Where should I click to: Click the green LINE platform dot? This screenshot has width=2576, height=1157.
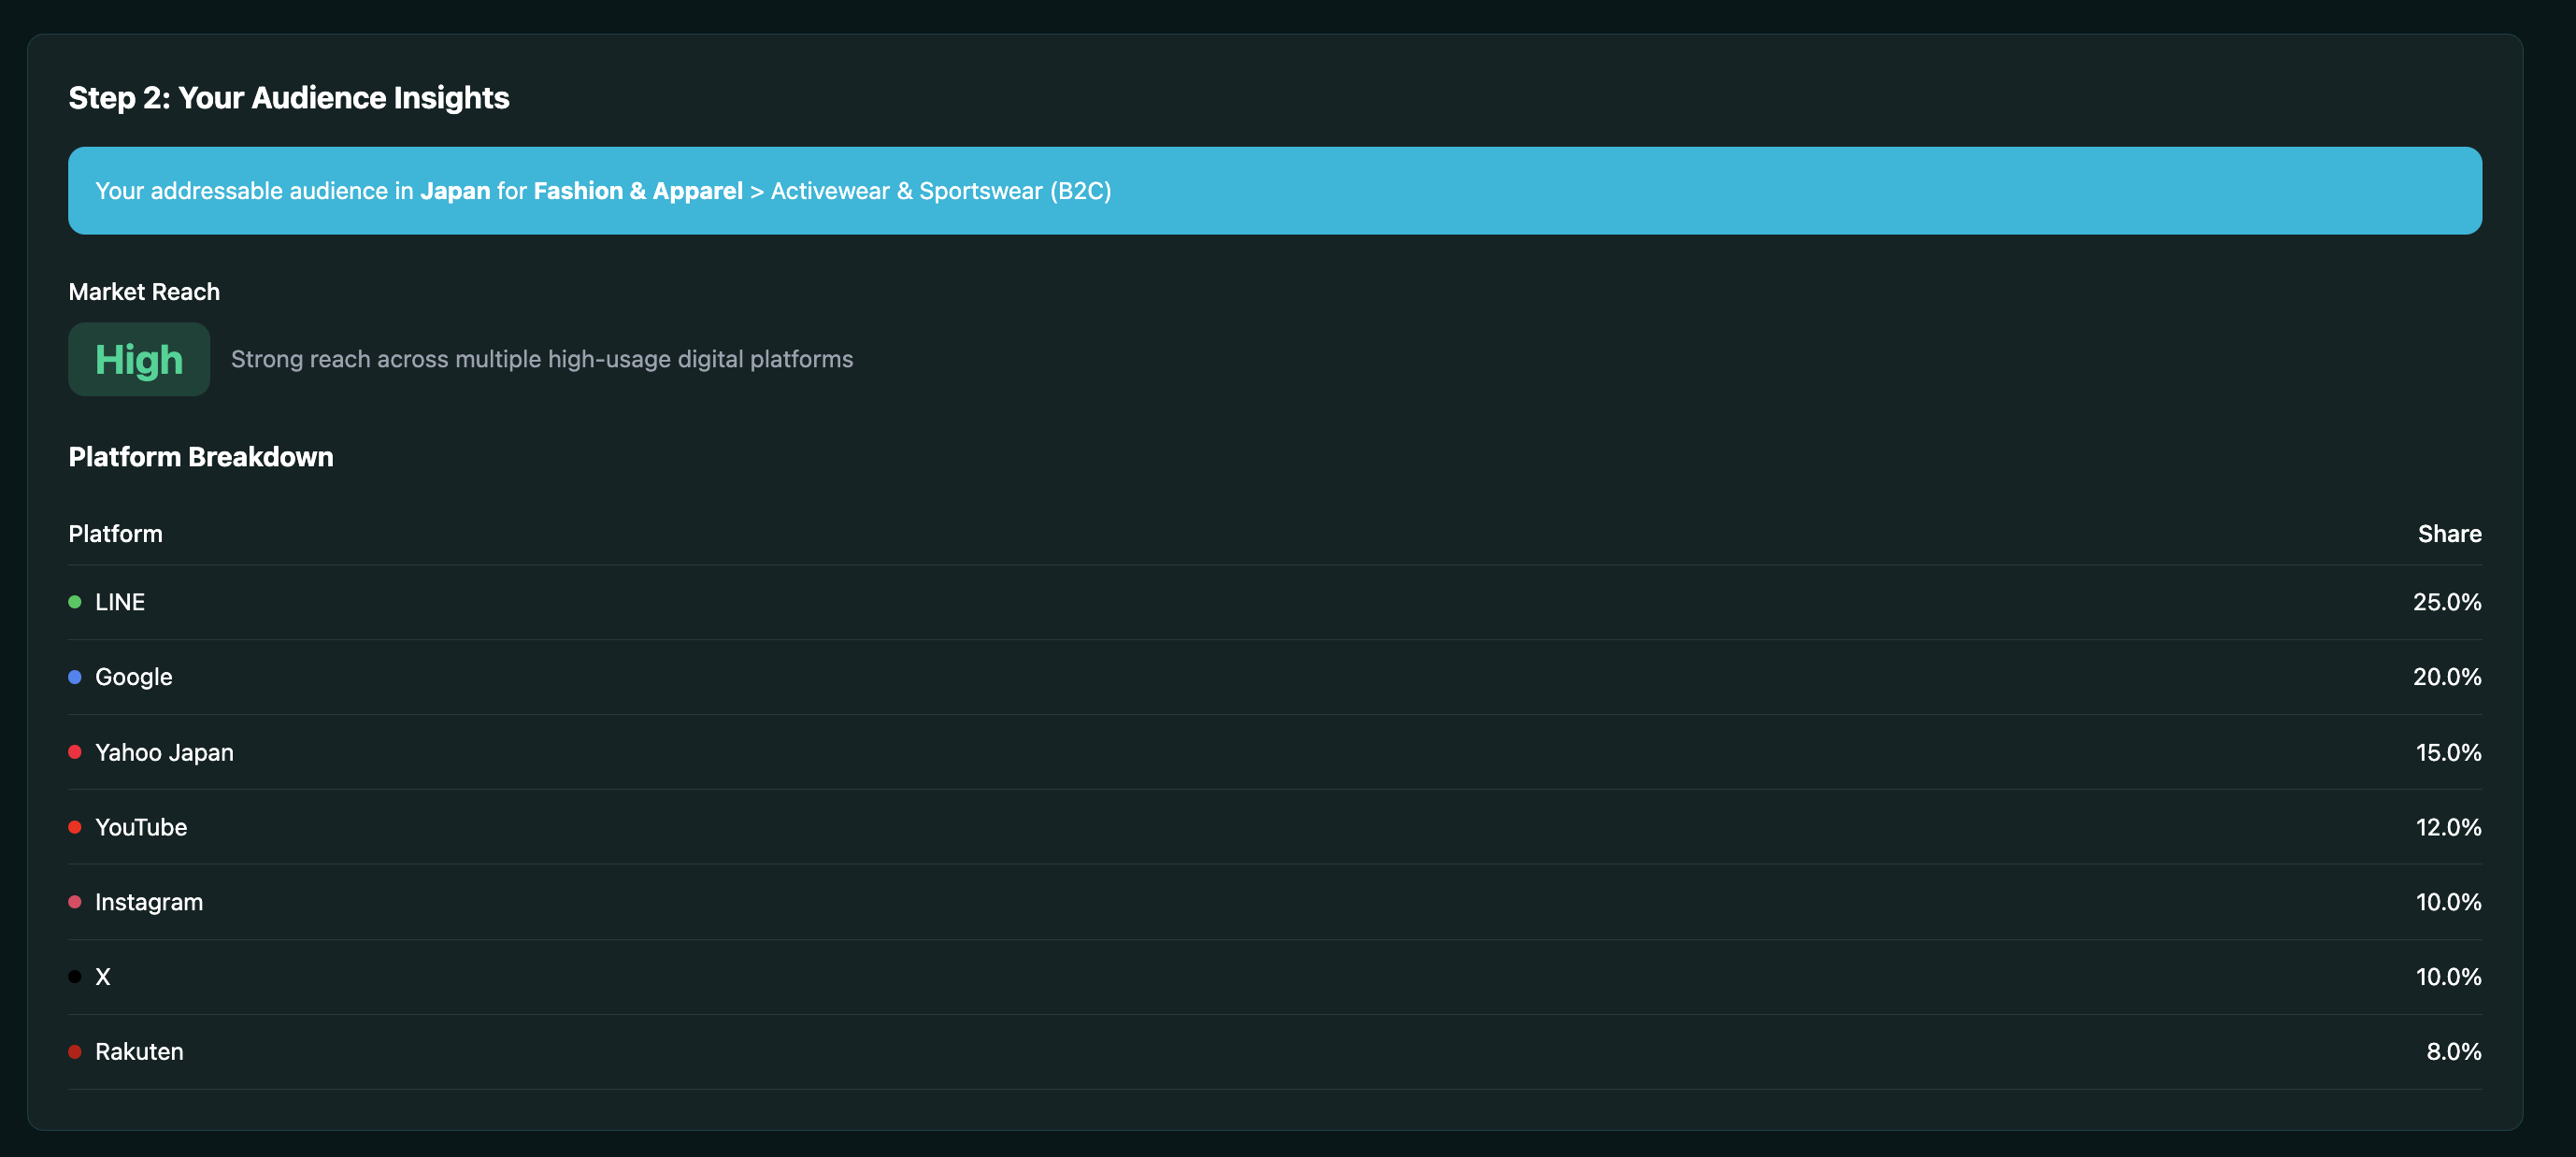[x=75, y=601]
